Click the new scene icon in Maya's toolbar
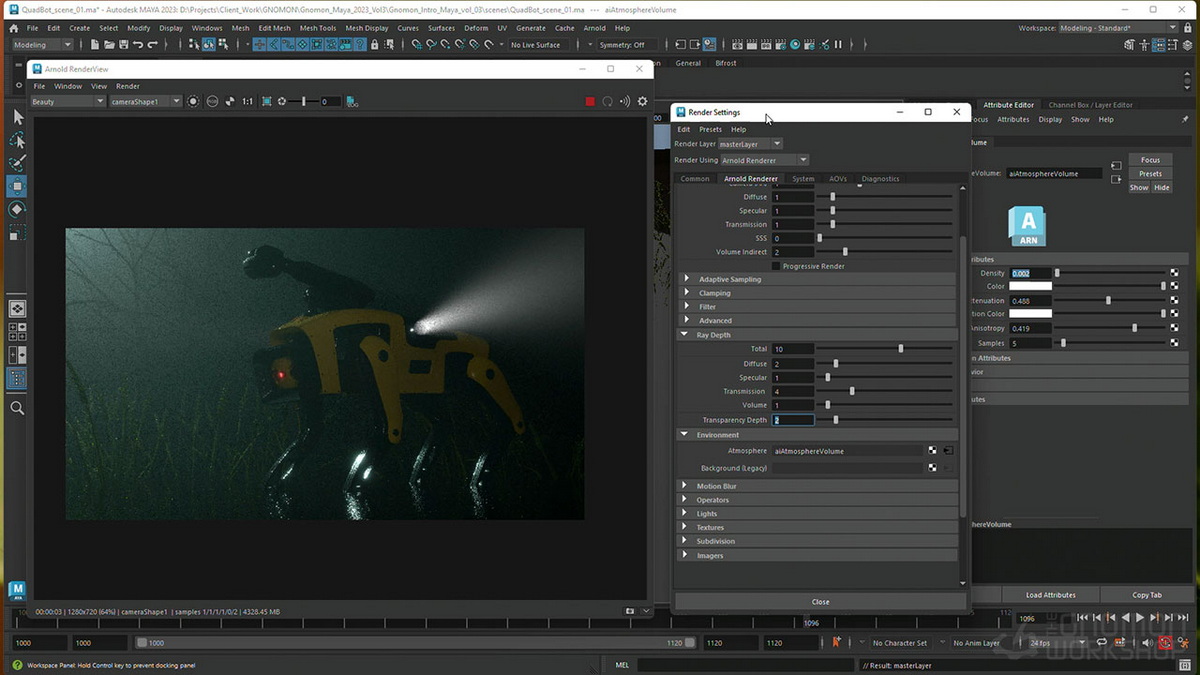This screenshot has height=675, width=1200. (95, 45)
